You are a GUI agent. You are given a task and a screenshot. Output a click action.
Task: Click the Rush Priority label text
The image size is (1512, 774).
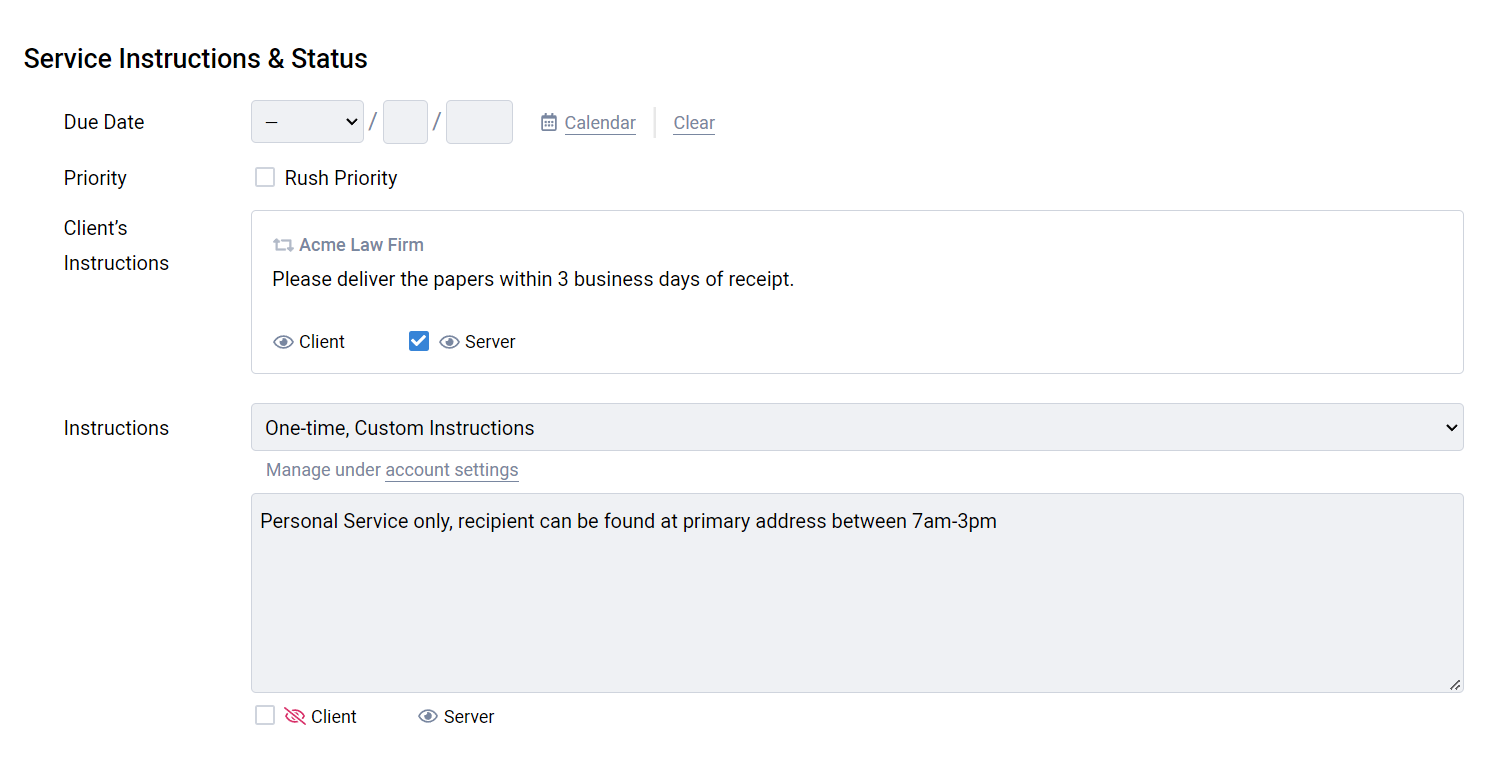click(x=341, y=178)
